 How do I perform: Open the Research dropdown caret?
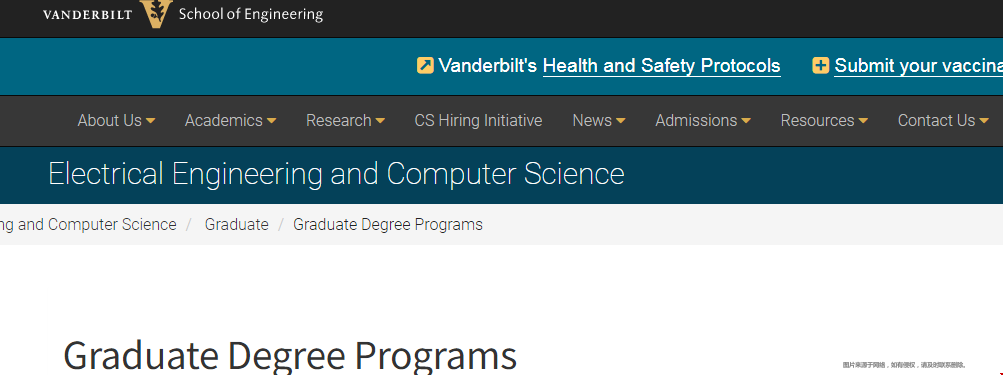pos(380,121)
